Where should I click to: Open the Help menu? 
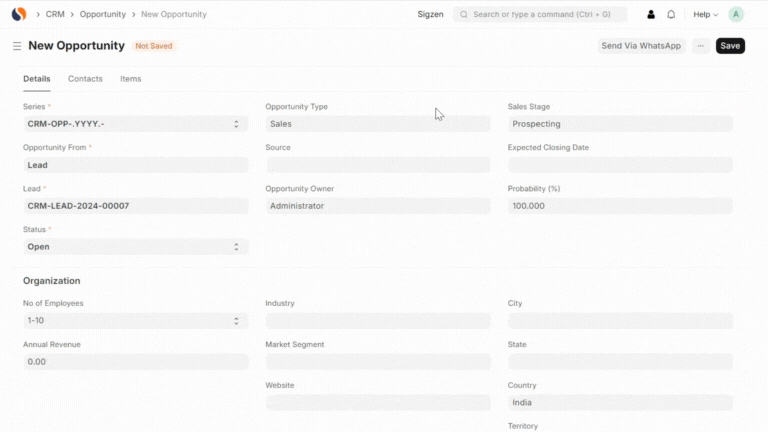[705, 15]
